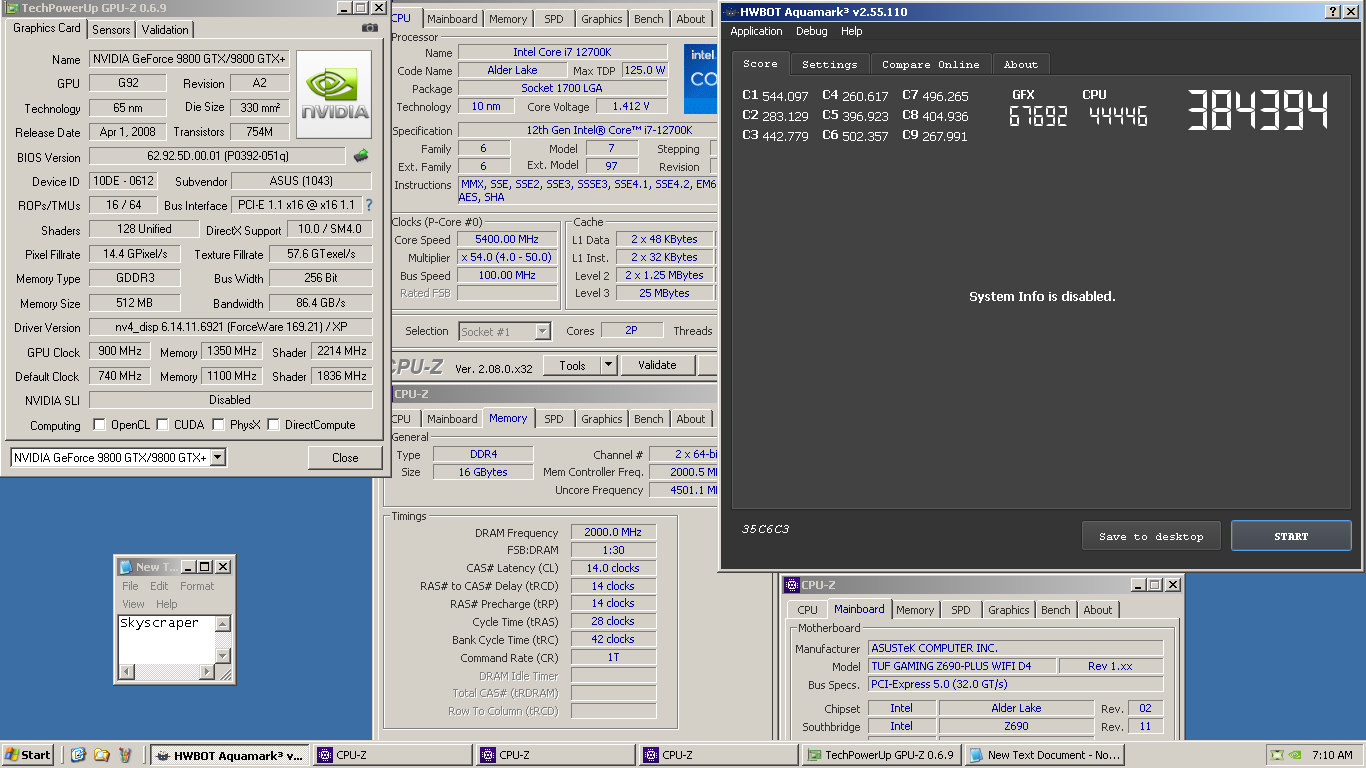
Task: Open the folder quick launch icon in taskbar
Action: pyautogui.click(x=101, y=755)
